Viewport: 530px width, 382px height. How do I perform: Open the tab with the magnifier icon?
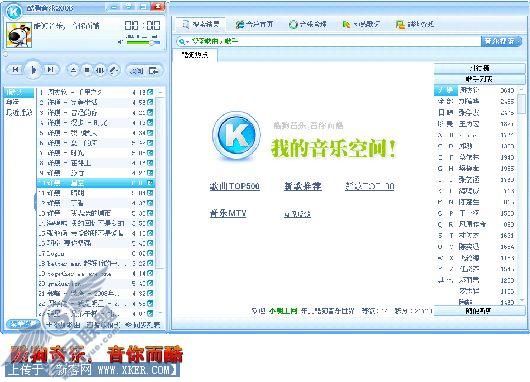tap(201, 24)
